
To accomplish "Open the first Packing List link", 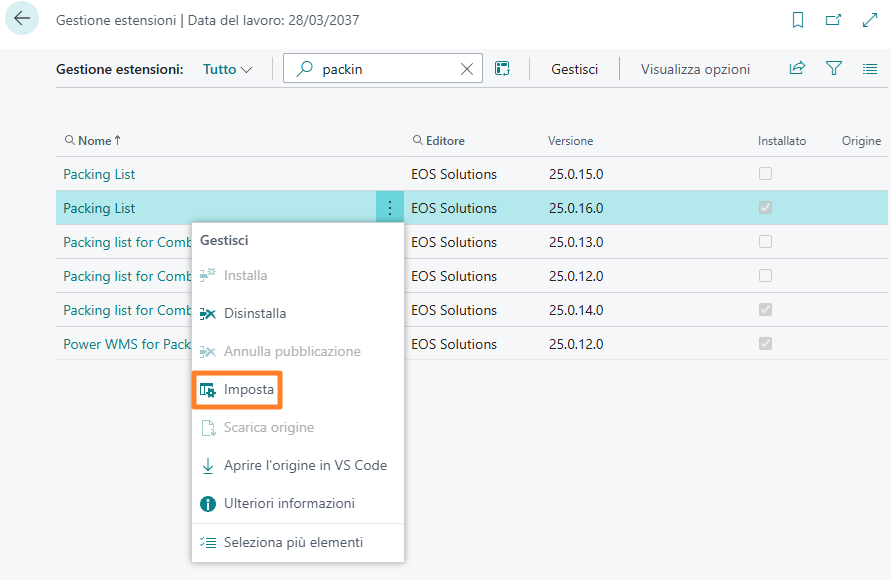I will 99,174.
